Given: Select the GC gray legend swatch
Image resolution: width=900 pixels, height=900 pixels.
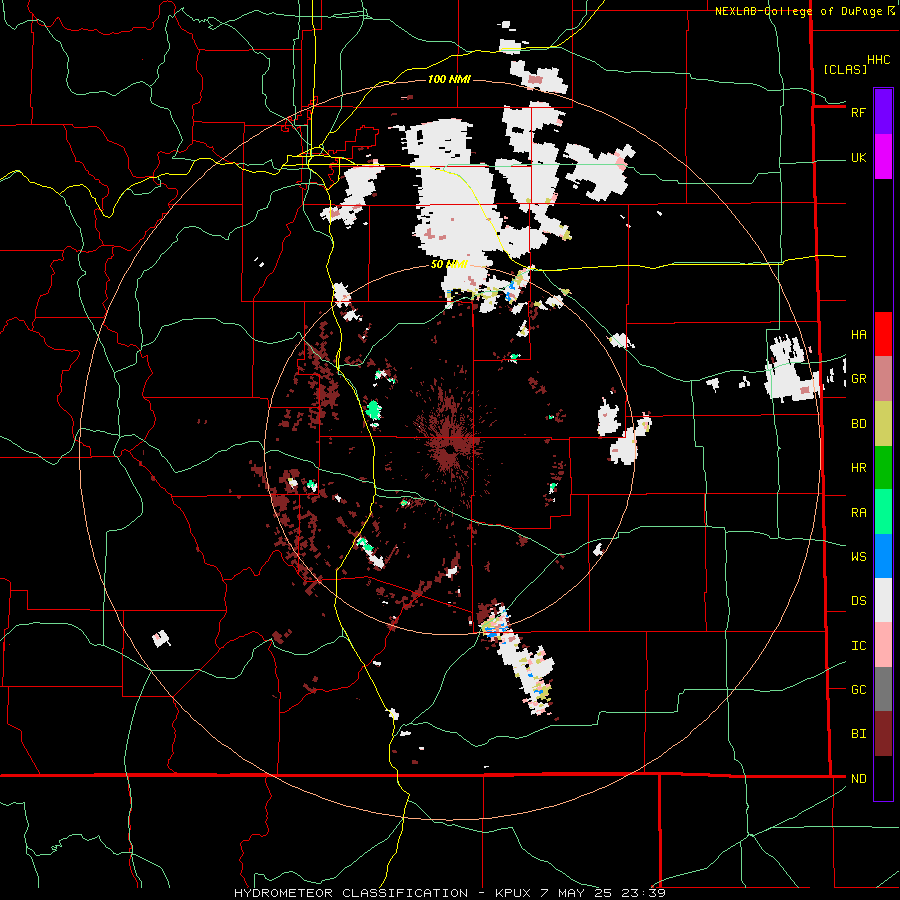Looking at the screenshot, I should coord(883,689).
